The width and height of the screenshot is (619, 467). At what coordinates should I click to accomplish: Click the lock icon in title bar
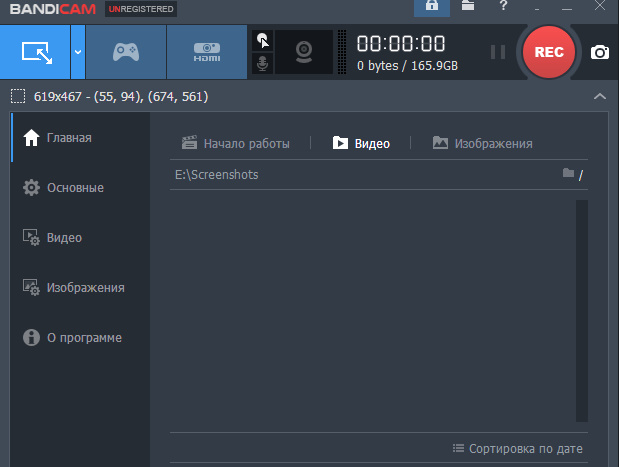[431, 7]
